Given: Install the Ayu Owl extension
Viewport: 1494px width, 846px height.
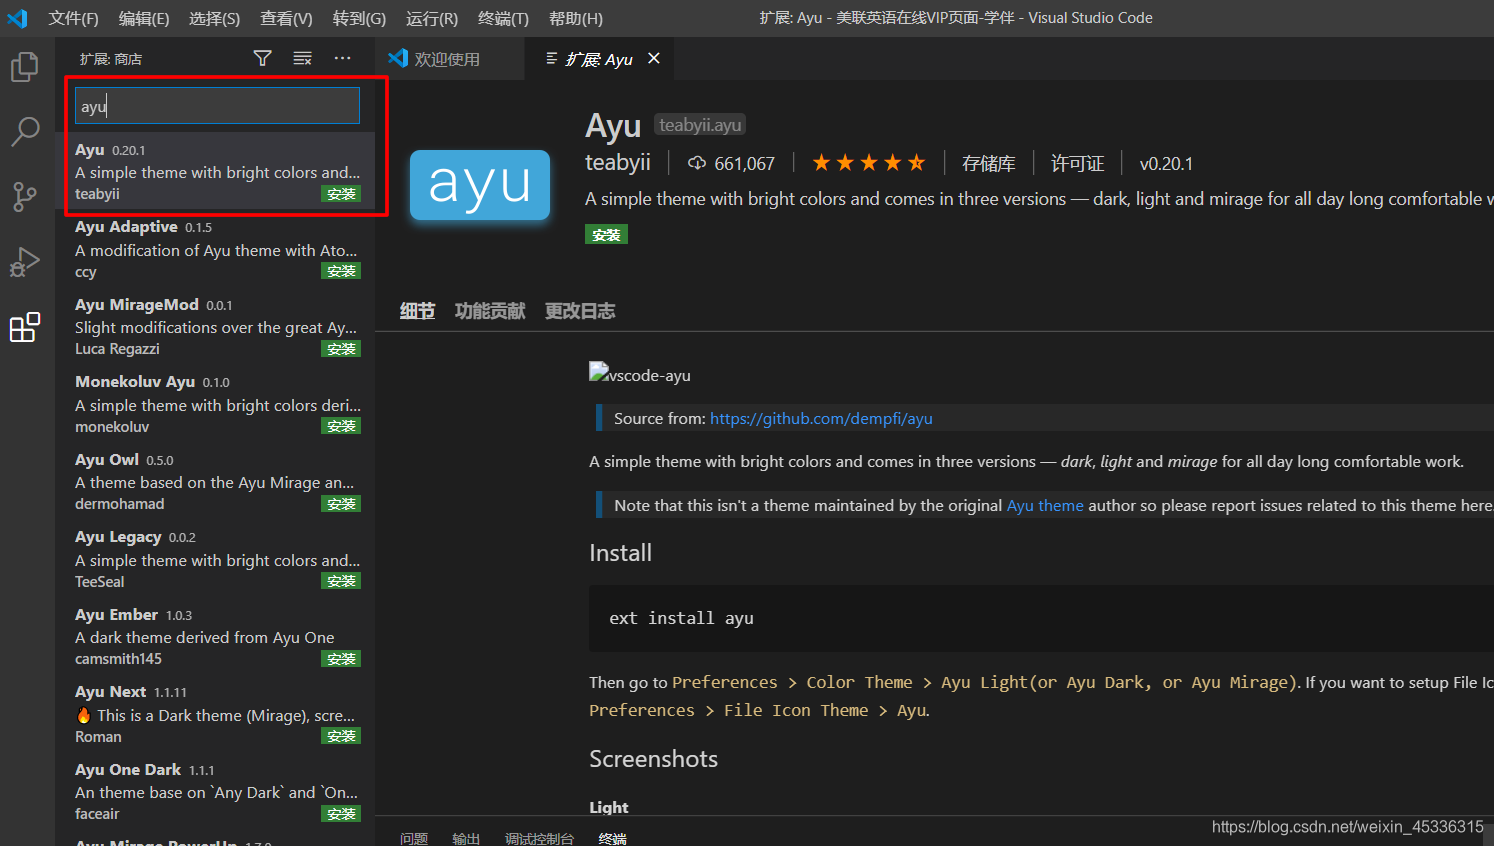Looking at the screenshot, I should [x=341, y=504].
